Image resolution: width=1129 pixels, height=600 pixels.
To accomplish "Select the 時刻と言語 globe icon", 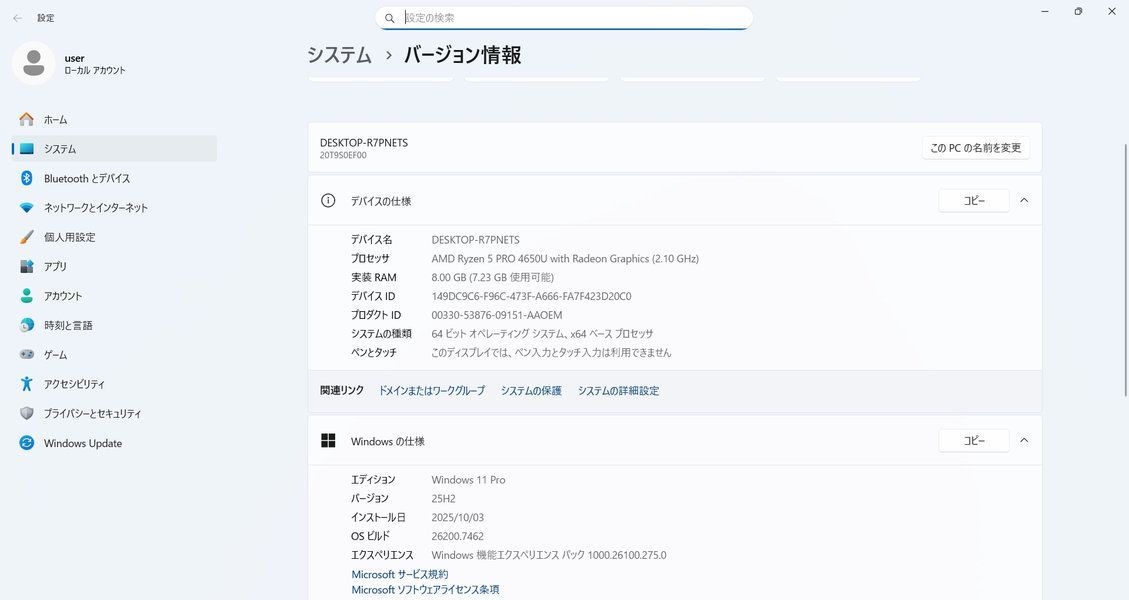I will coord(27,325).
